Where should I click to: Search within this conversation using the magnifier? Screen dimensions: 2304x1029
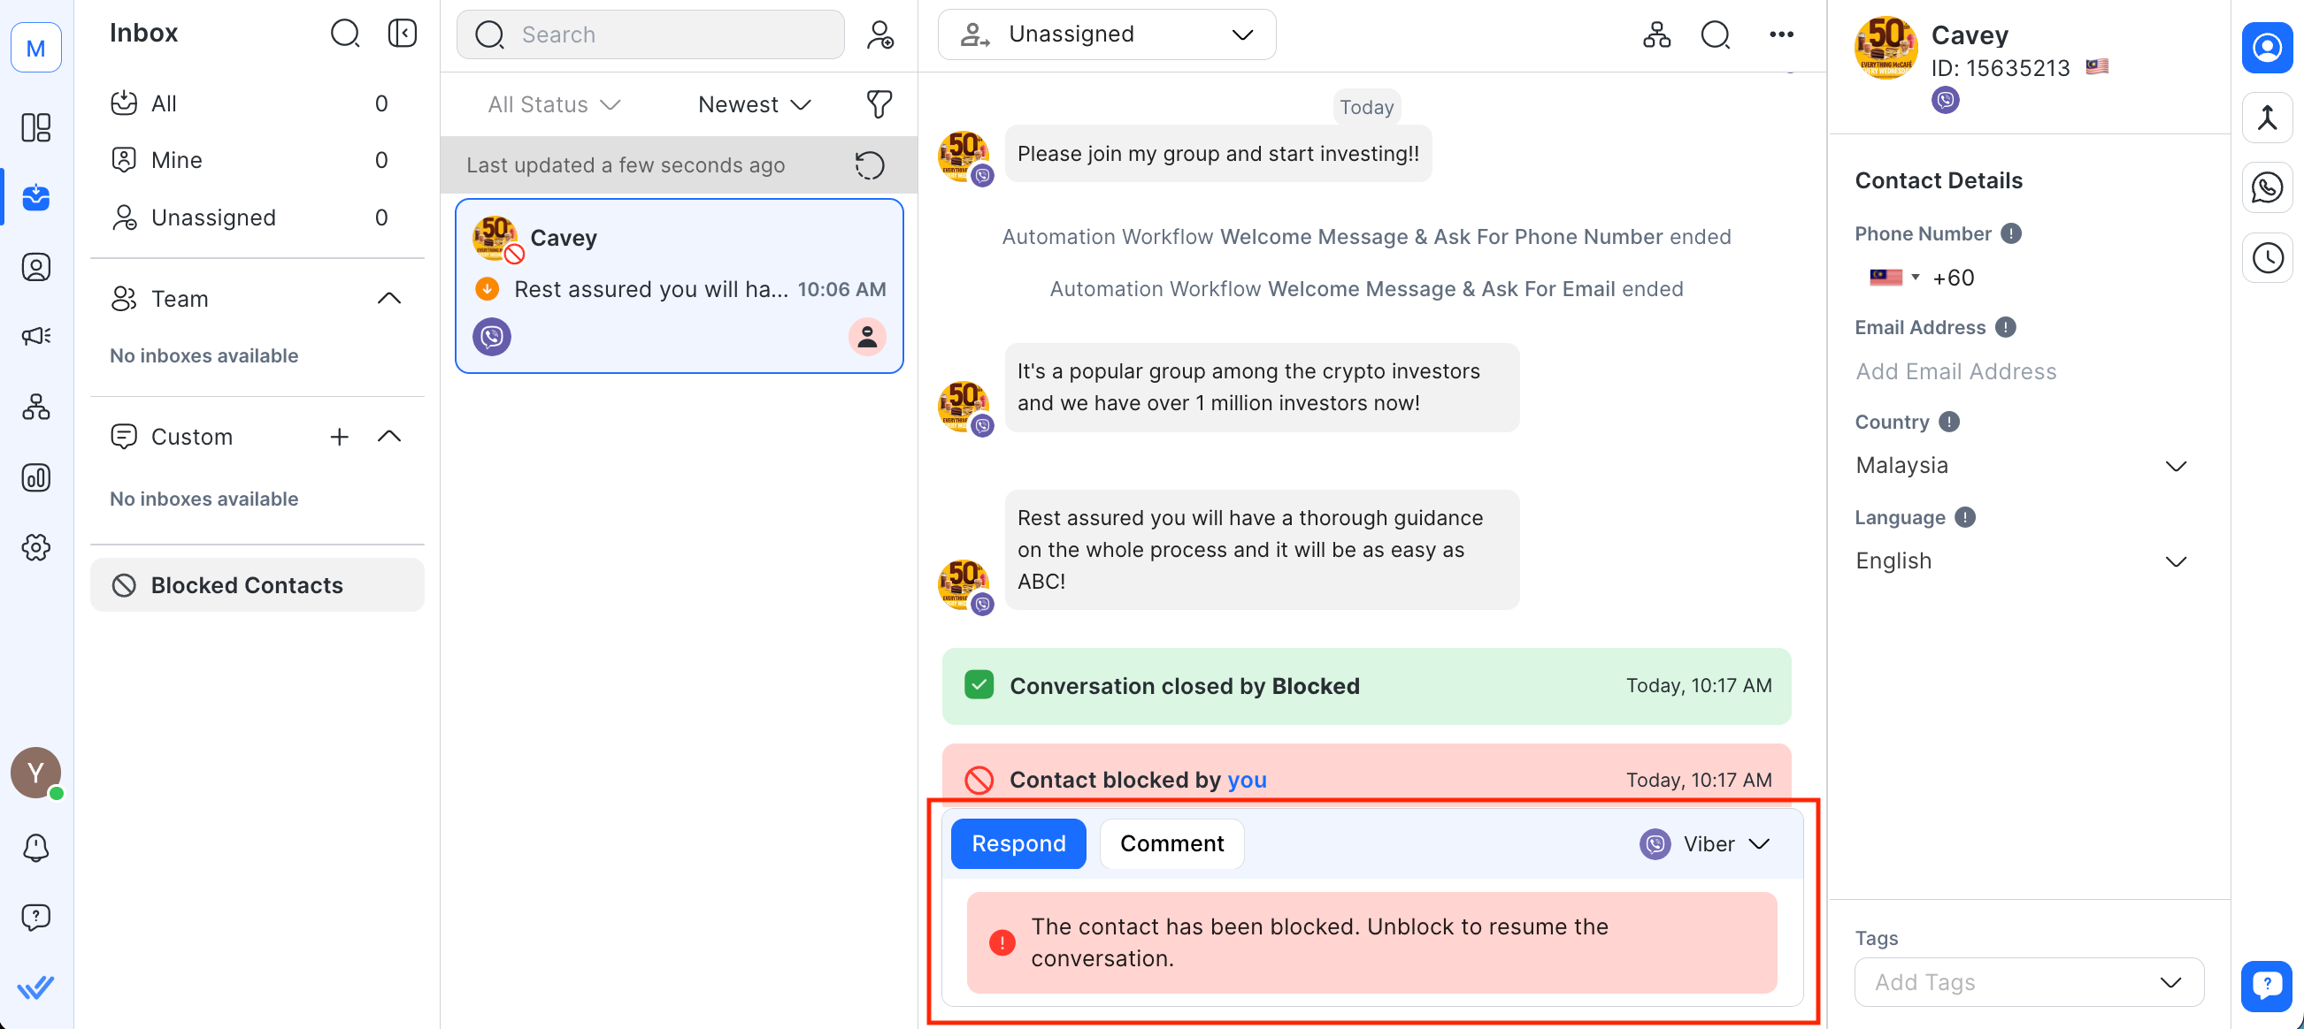1716,34
